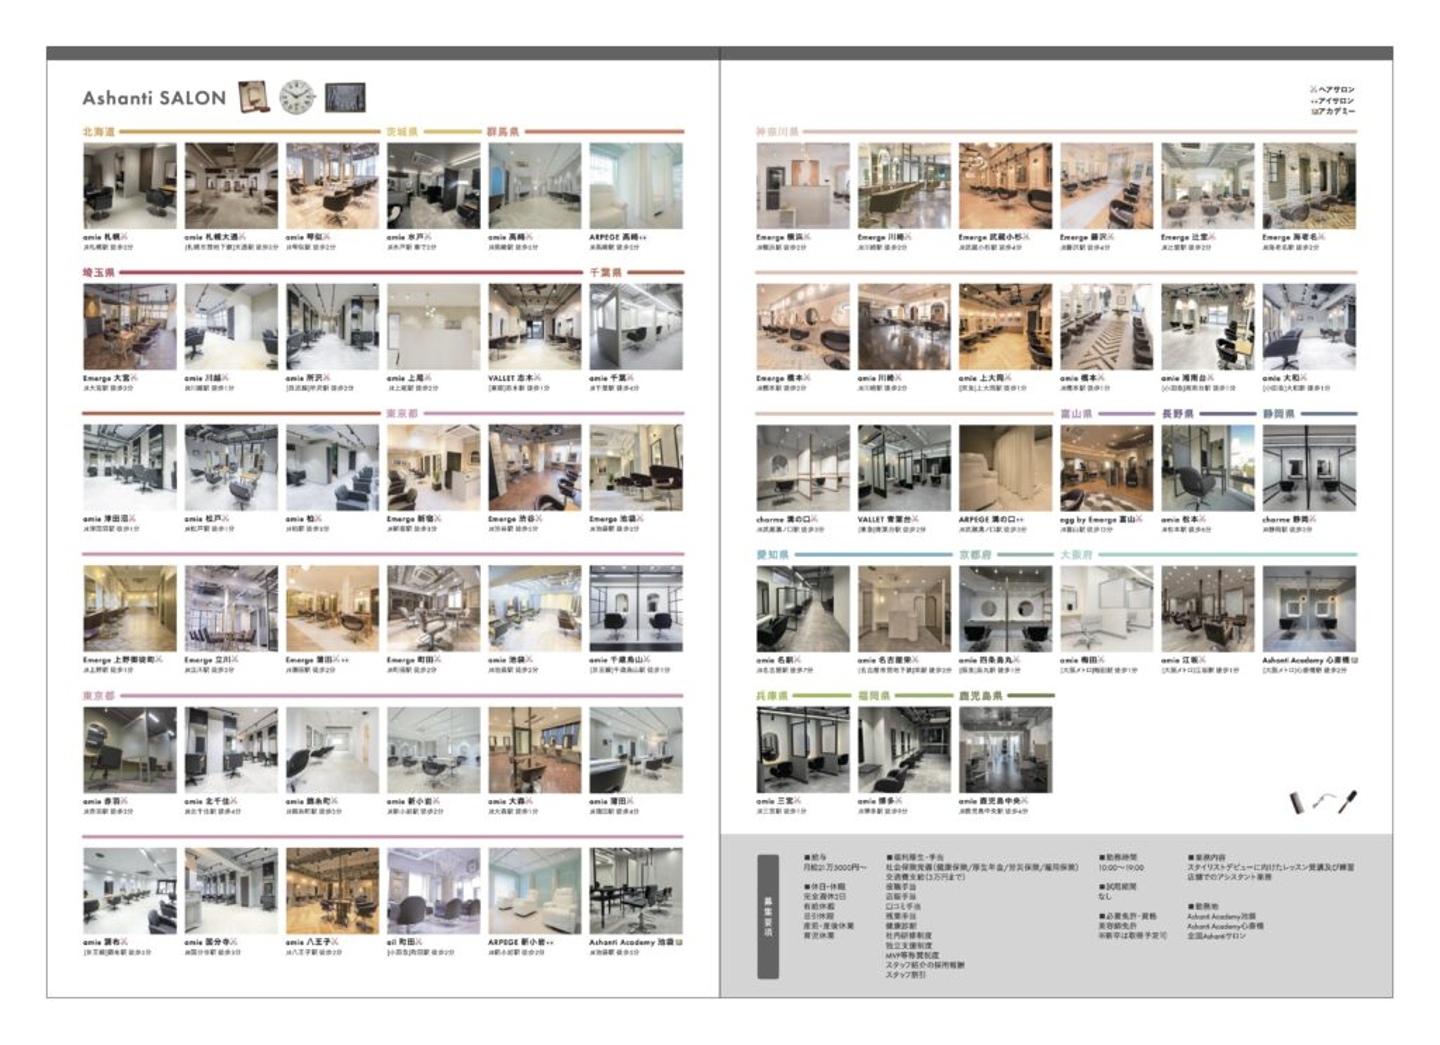Click the wall clock icon beside Ashanti SALON
The image size is (1440, 1045).
point(297,97)
